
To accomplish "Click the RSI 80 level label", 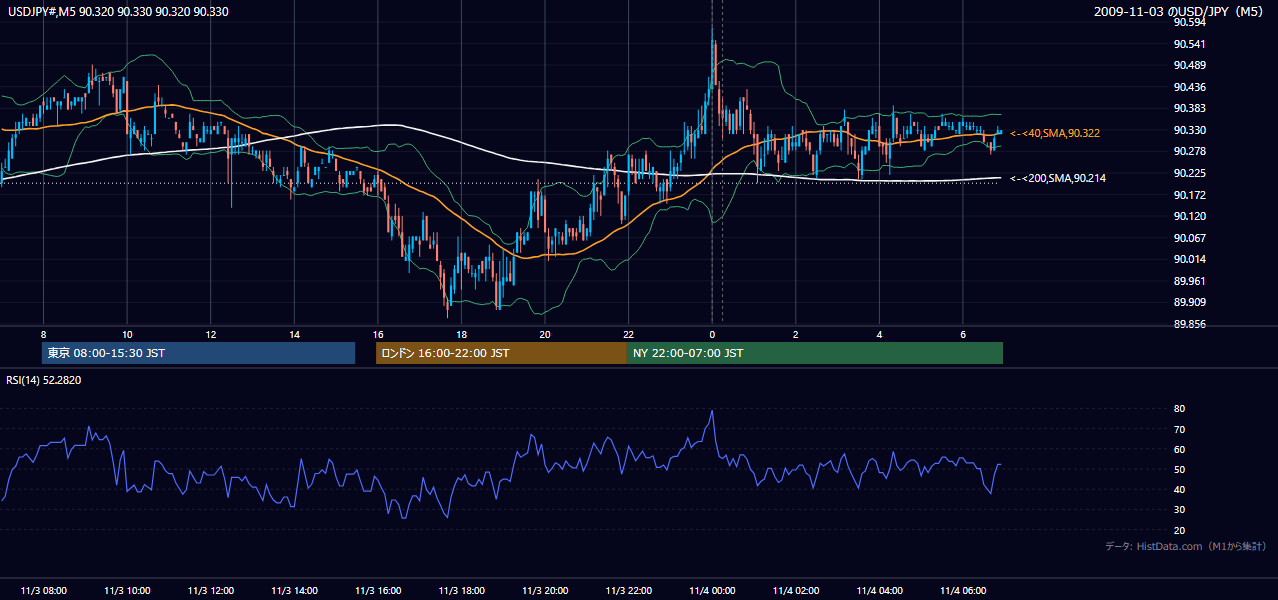I will 1179,409.
